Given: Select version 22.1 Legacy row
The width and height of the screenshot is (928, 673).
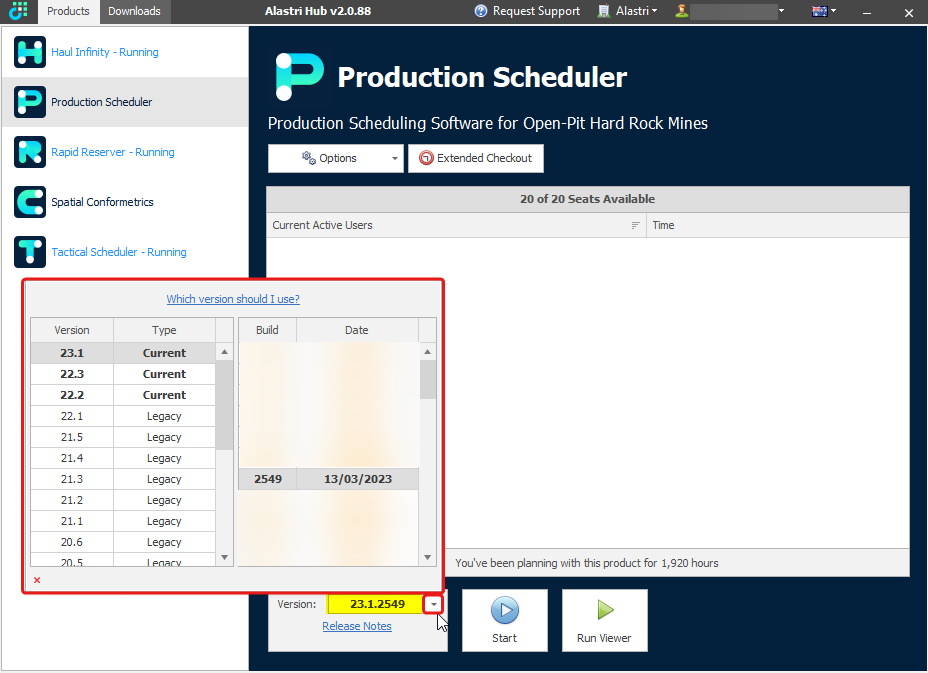Looking at the screenshot, I should 123,416.
